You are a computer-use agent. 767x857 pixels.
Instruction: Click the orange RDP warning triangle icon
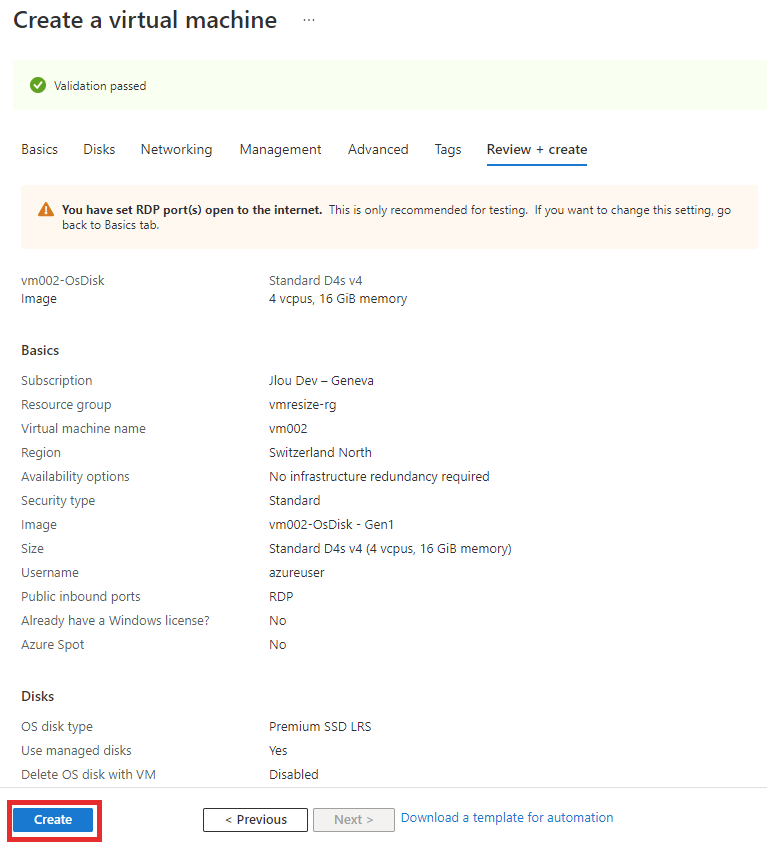(46, 210)
